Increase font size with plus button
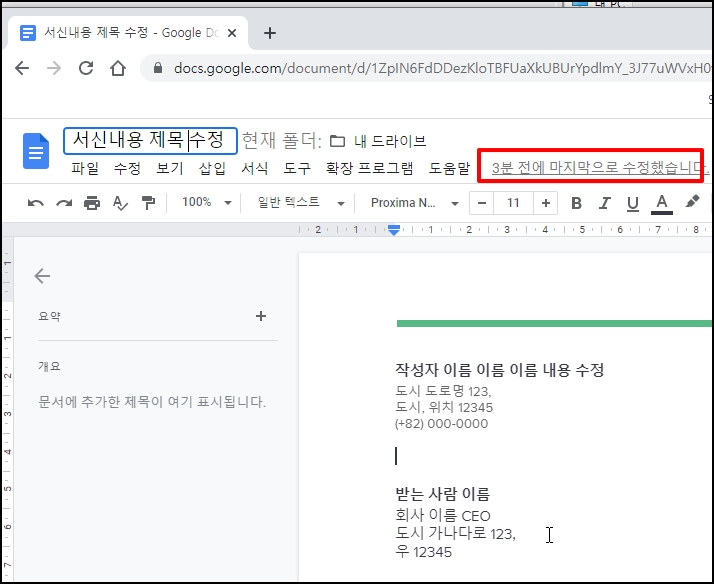Image resolution: width=714 pixels, height=584 pixels. point(546,203)
